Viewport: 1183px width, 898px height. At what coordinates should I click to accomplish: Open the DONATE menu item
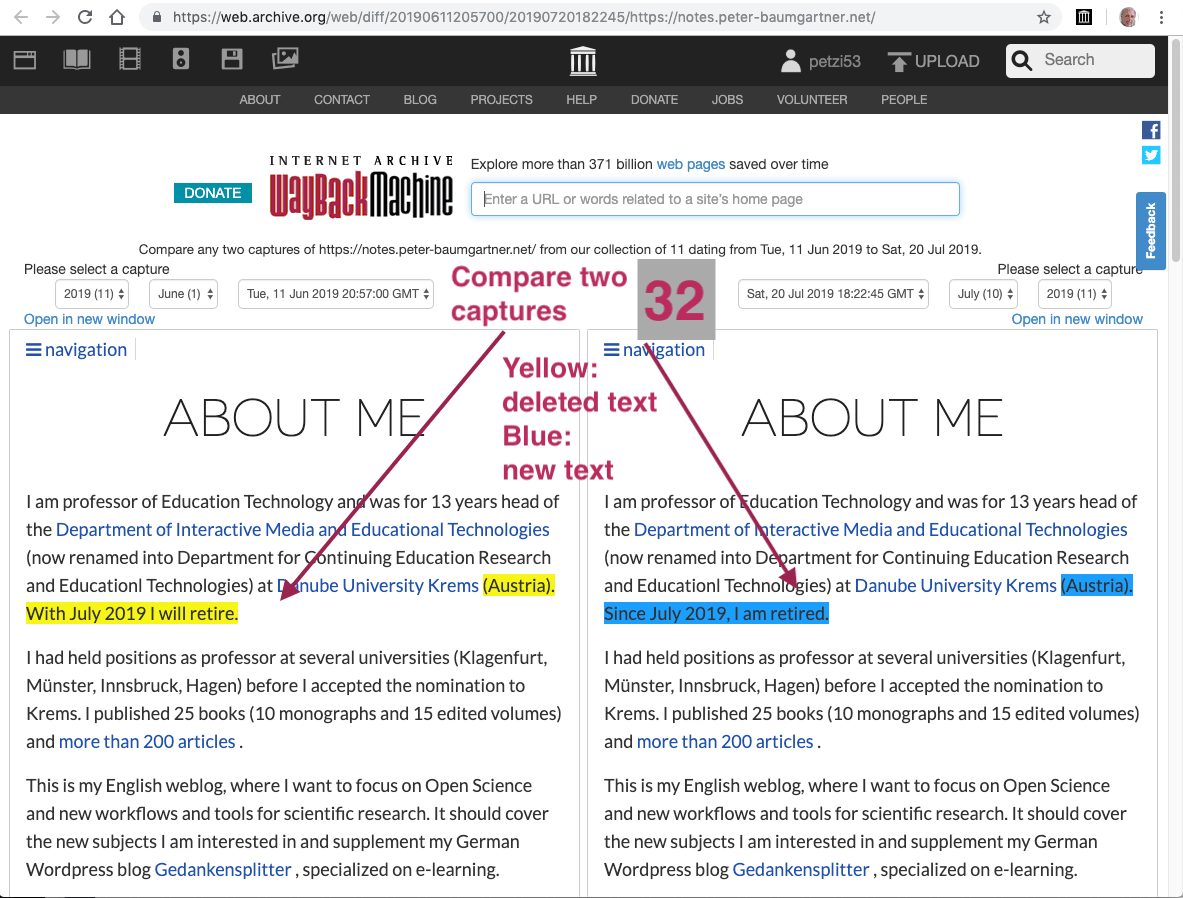pos(654,100)
